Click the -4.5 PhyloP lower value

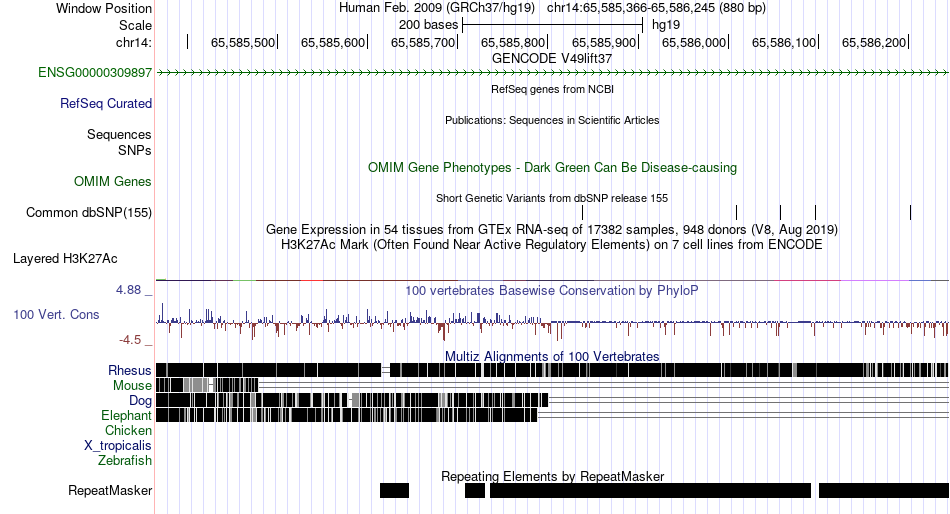pos(130,340)
